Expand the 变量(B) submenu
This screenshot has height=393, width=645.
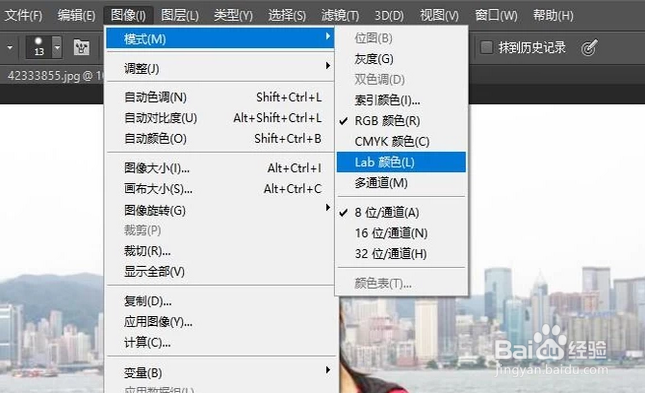[x=220, y=372]
